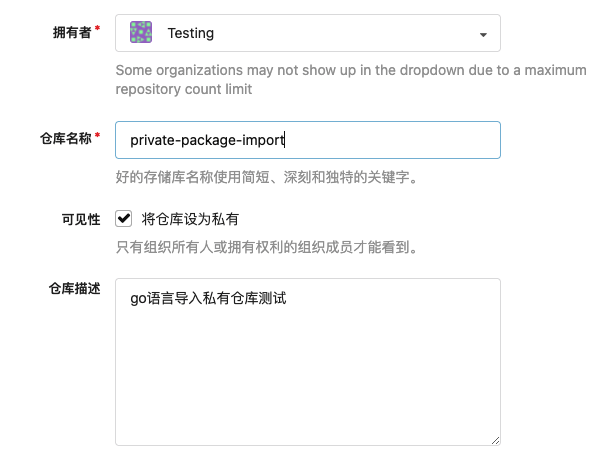Click the private-package-import repository name field

point(308,140)
